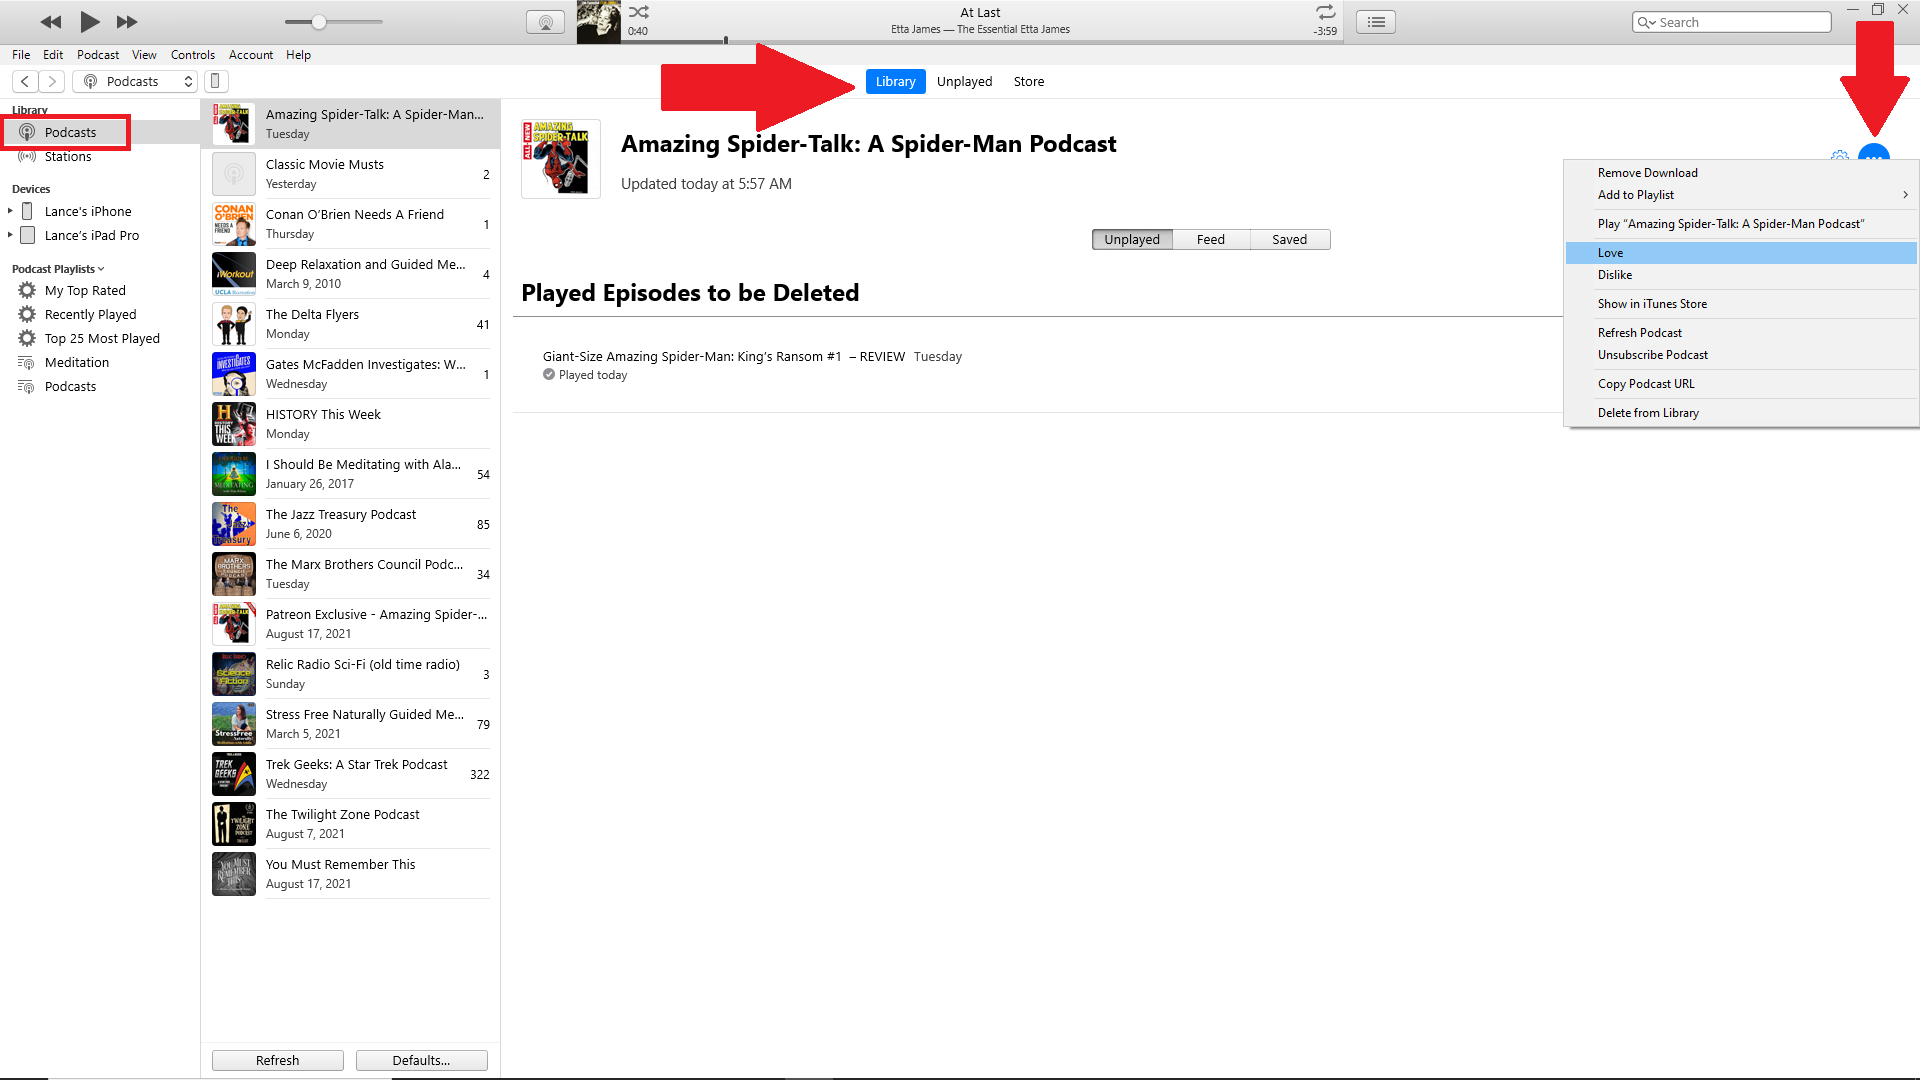
Task: Choose Refresh Podcast menu entry
Action: pos(1741,333)
